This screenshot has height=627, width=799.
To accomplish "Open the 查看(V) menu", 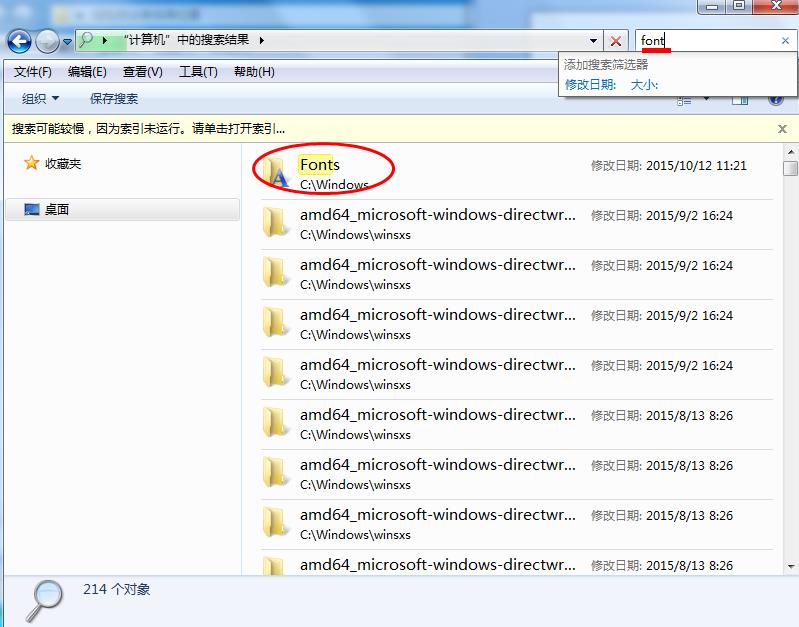I will [143, 72].
